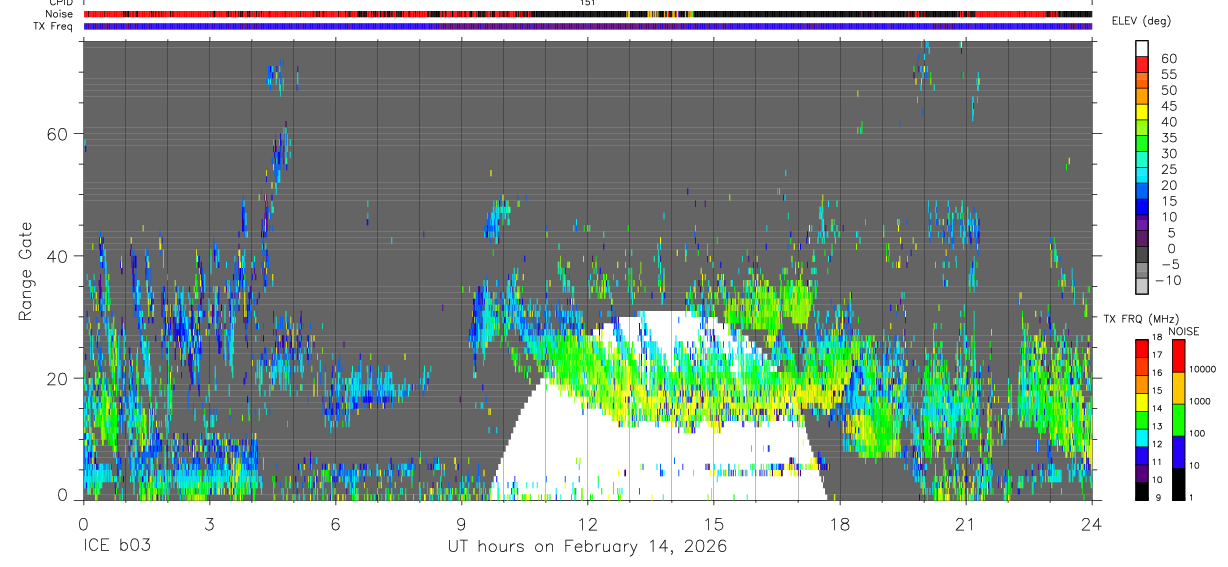Click the CPID value '151' at top
The height and width of the screenshot is (567, 1228).
coord(588,3)
